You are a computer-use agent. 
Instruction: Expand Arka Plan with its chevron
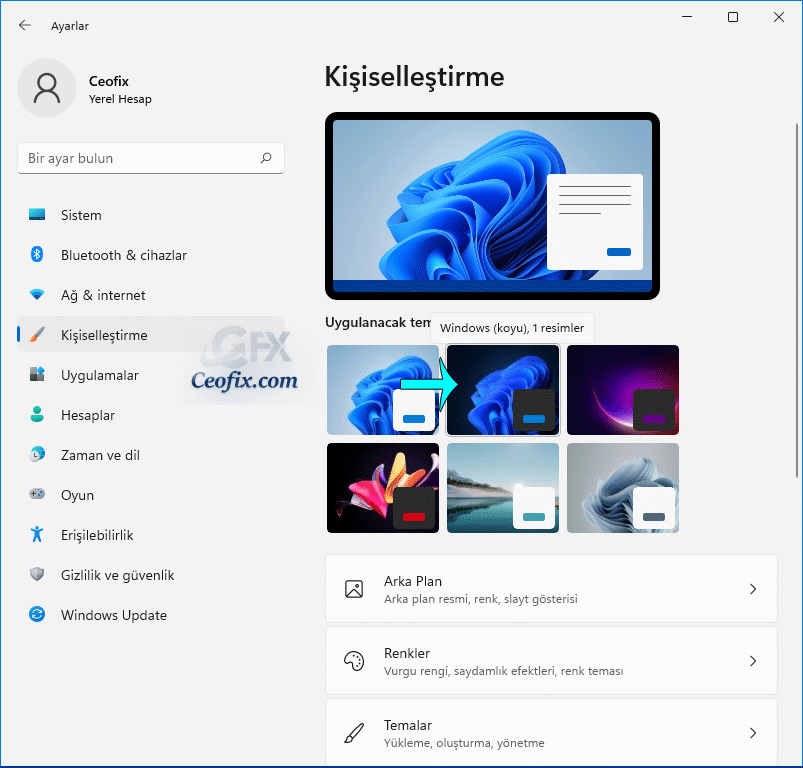coord(753,589)
